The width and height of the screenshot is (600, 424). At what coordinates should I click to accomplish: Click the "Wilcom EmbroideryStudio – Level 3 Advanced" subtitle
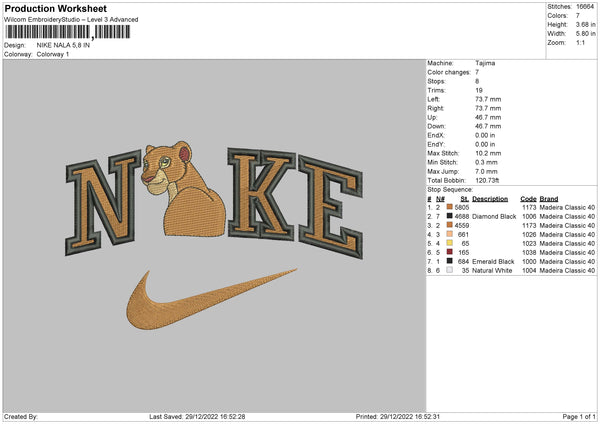coord(71,20)
